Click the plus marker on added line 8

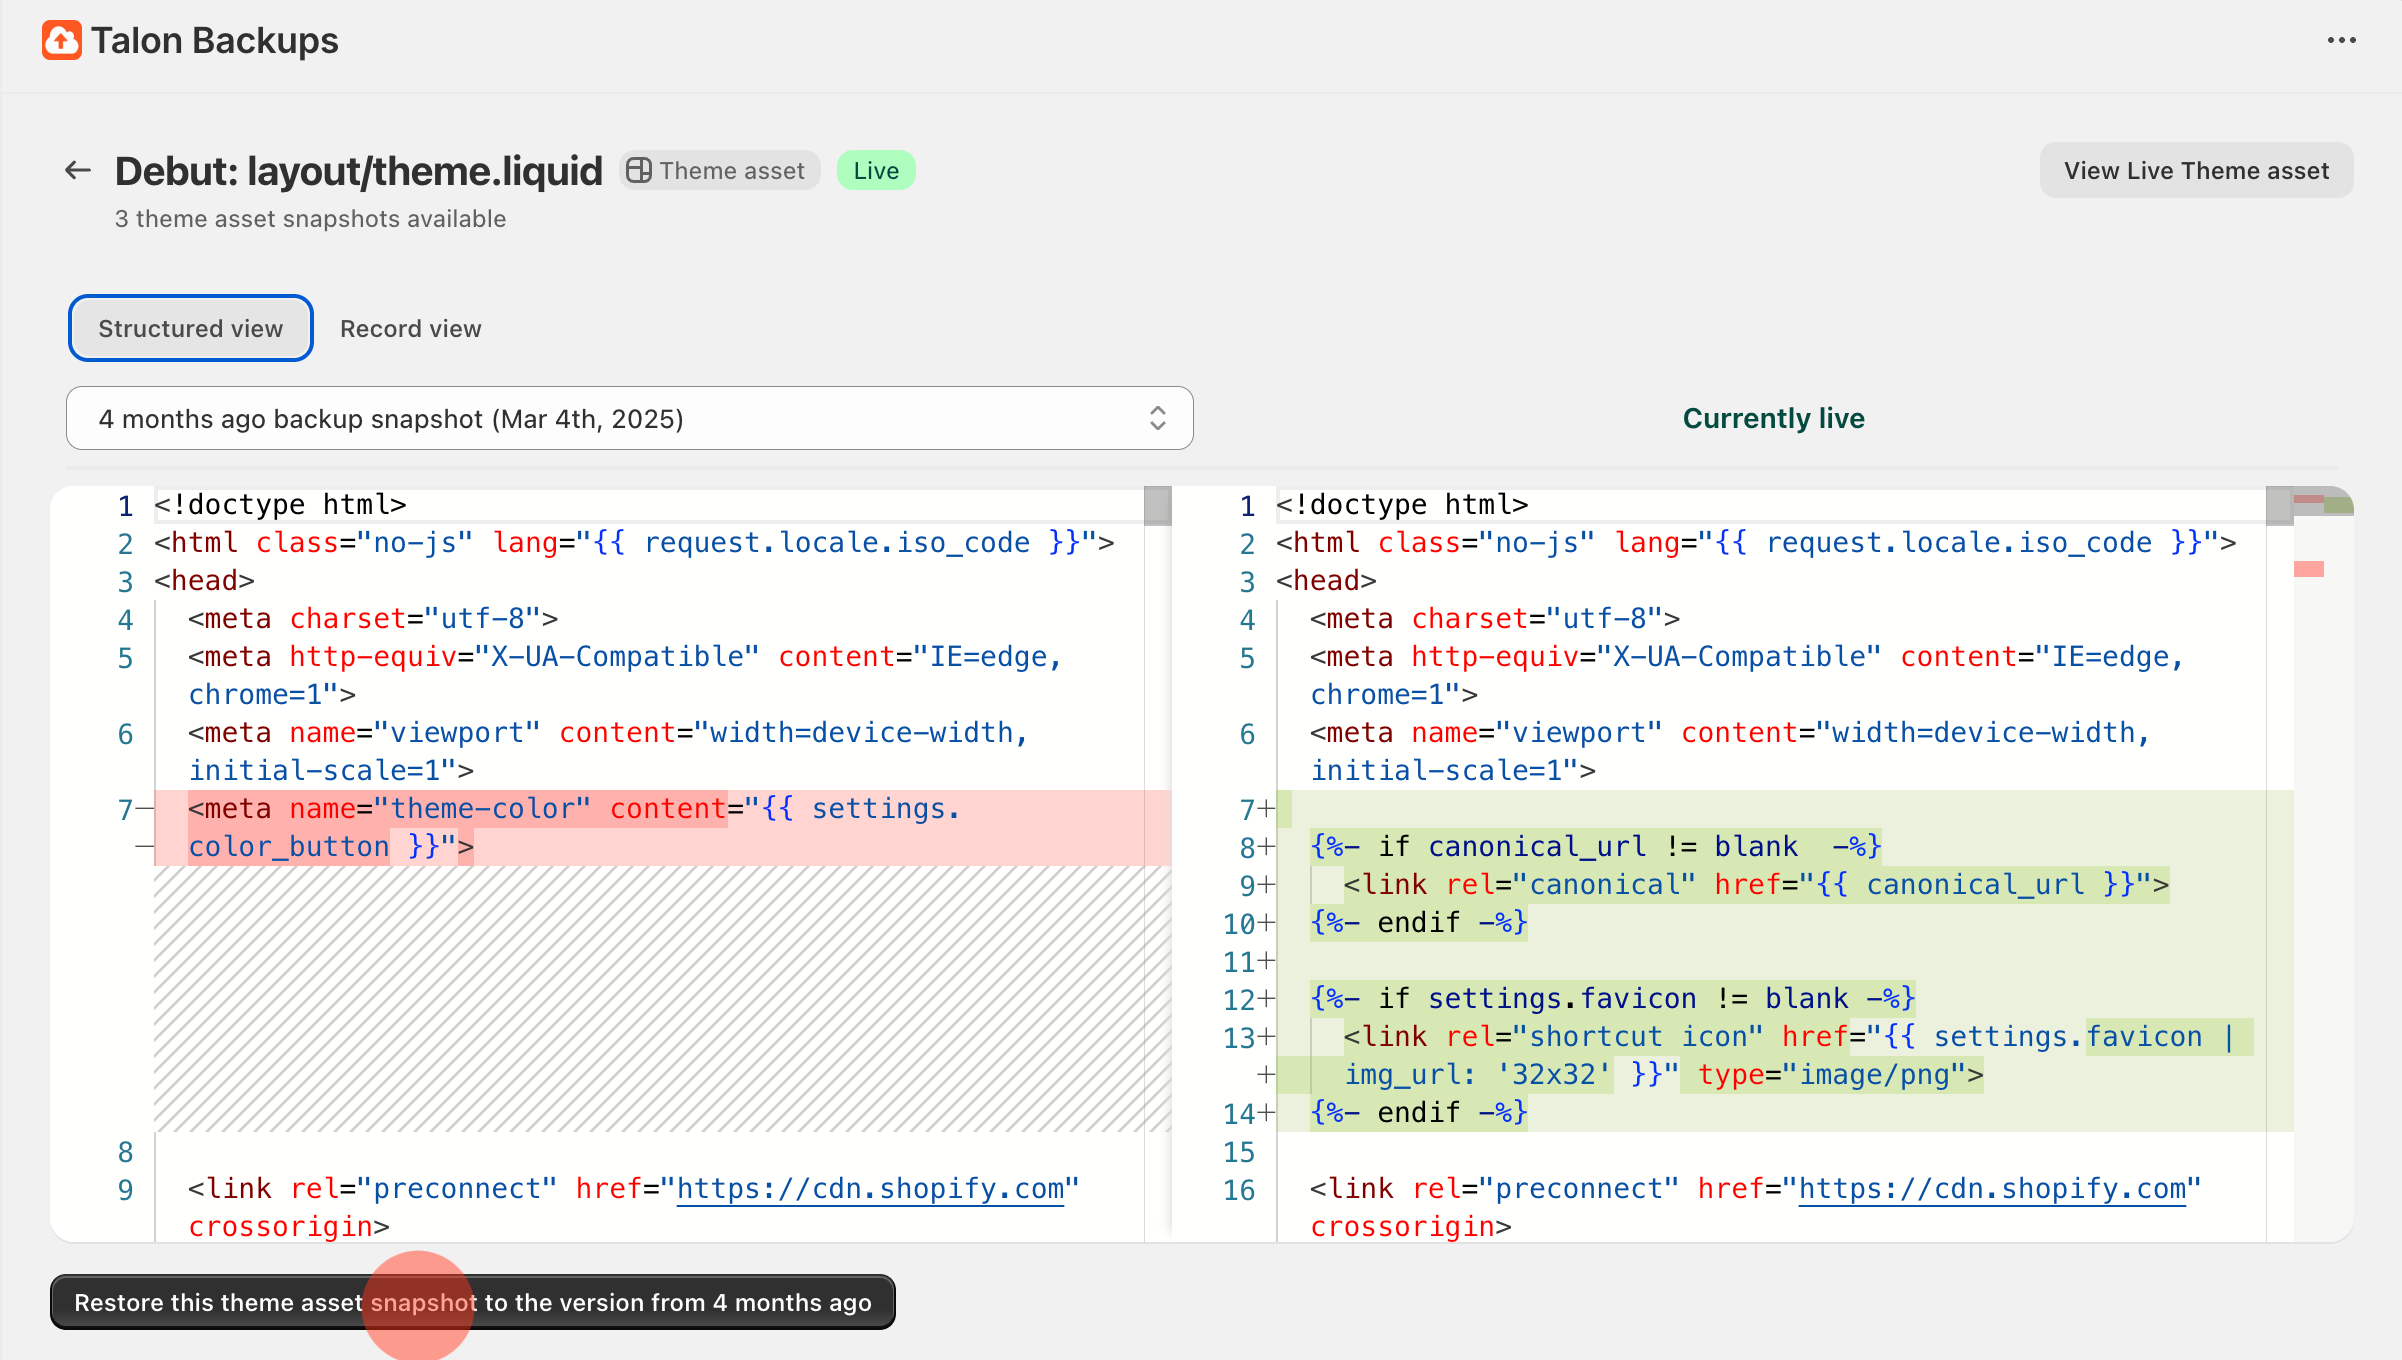[1267, 847]
